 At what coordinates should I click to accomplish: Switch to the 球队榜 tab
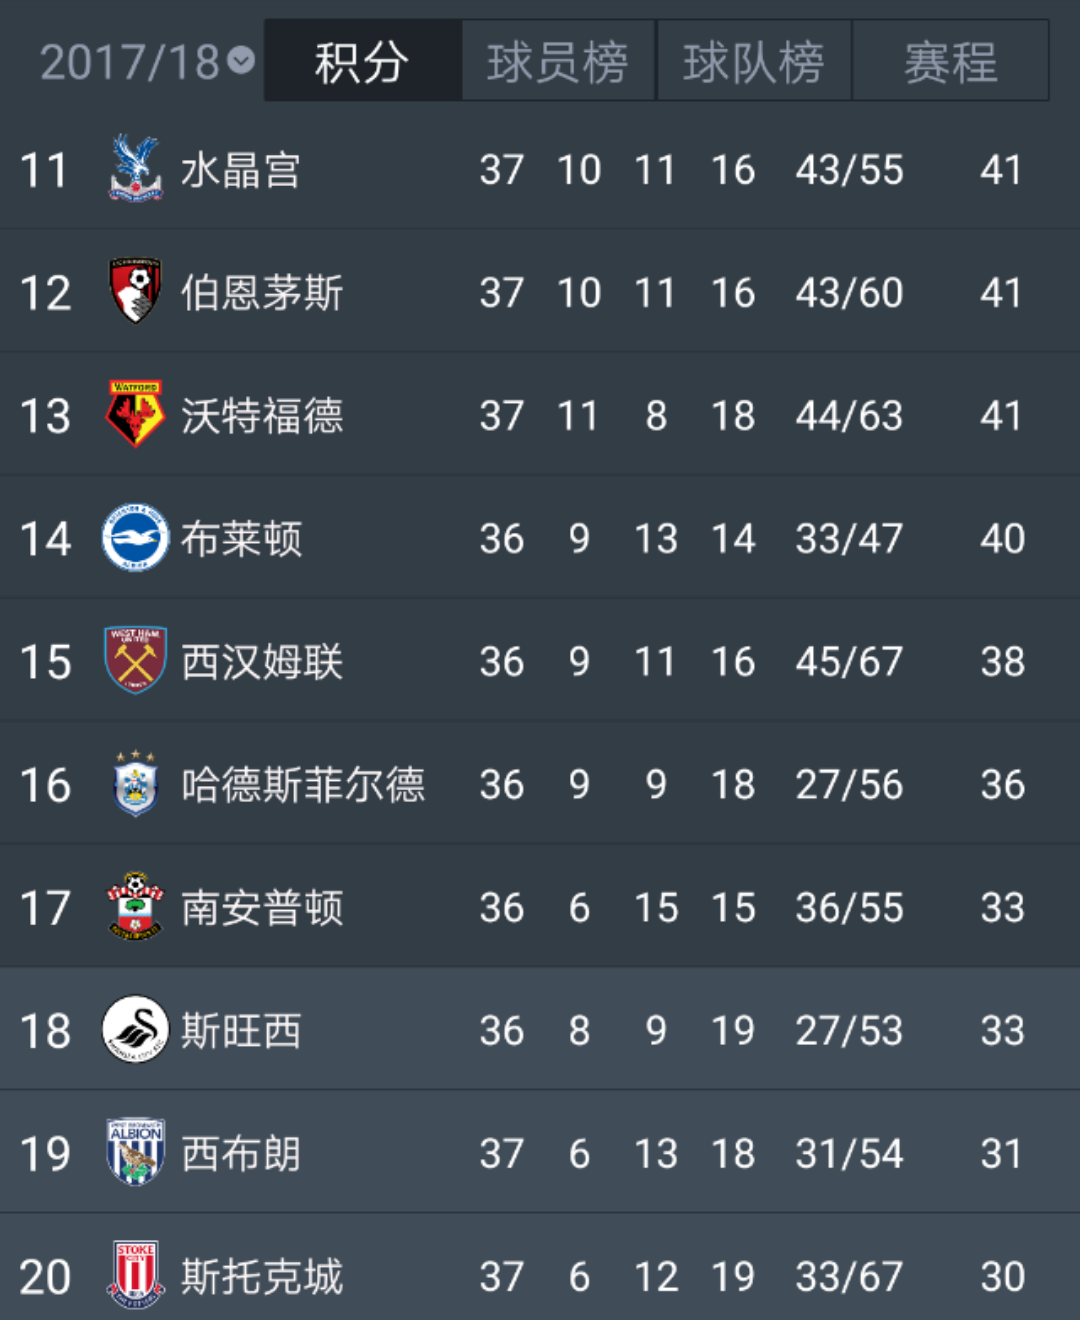point(754,62)
